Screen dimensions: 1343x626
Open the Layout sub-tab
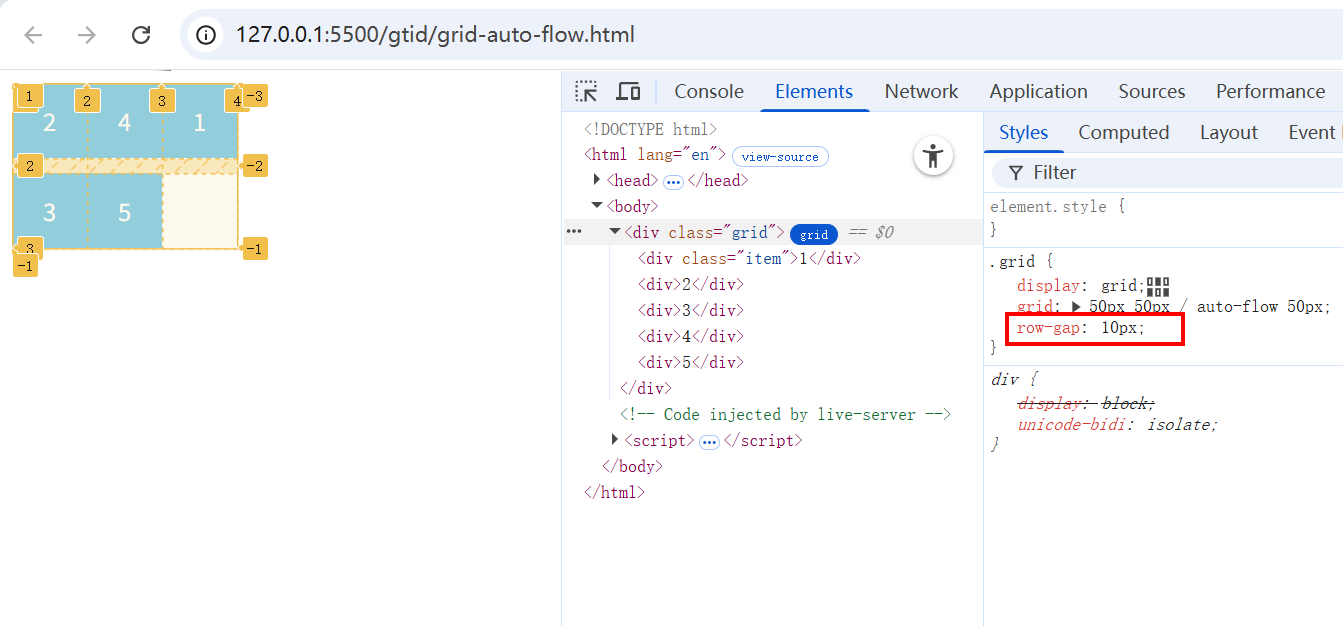[x=1228, y=133]
